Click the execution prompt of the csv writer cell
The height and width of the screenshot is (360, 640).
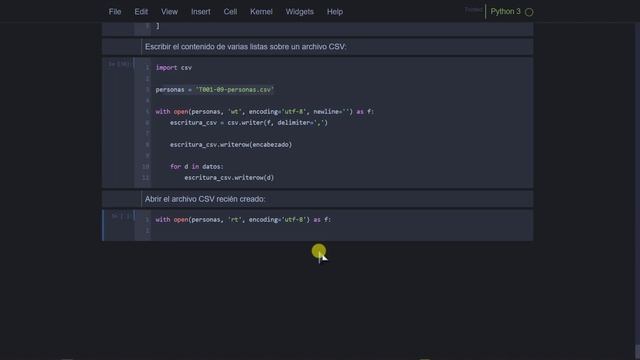click(x=119, y=64)
